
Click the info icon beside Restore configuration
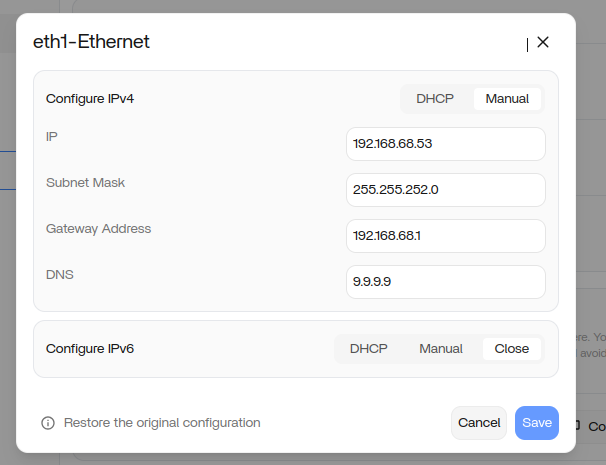pos(48,423)
